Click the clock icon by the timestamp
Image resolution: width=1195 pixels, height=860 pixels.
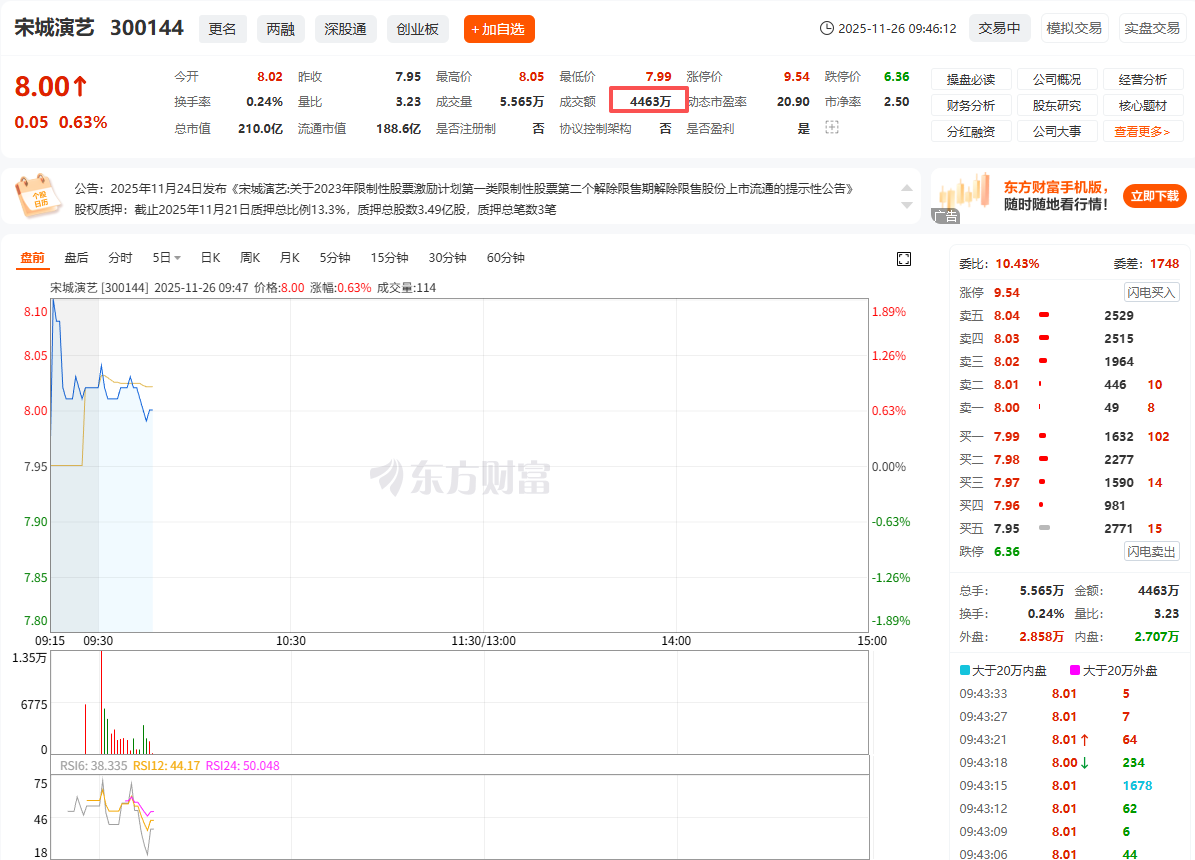tap(827, 28)
